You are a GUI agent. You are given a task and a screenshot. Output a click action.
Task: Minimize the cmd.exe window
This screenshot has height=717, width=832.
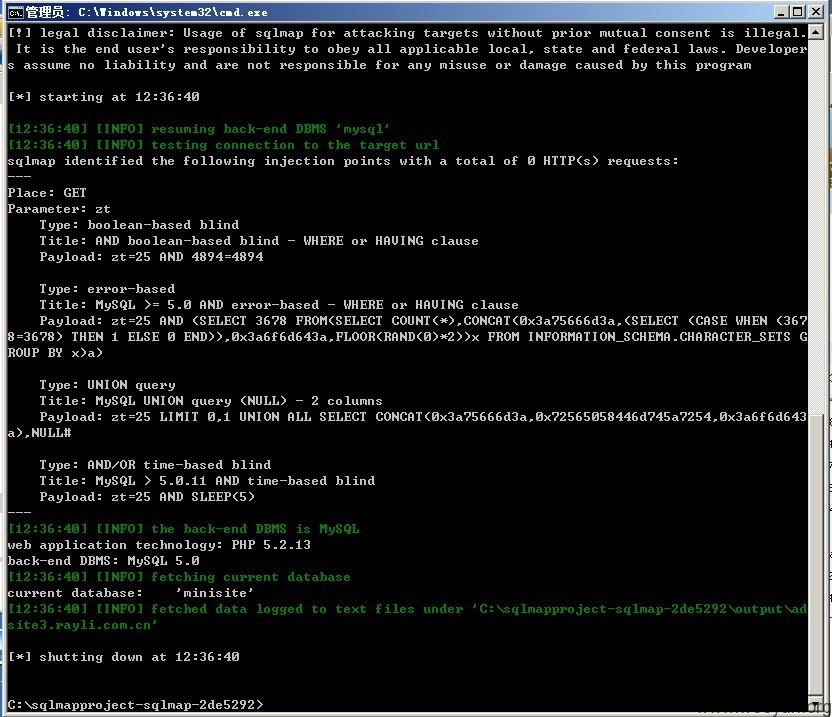tap(781, 12)
